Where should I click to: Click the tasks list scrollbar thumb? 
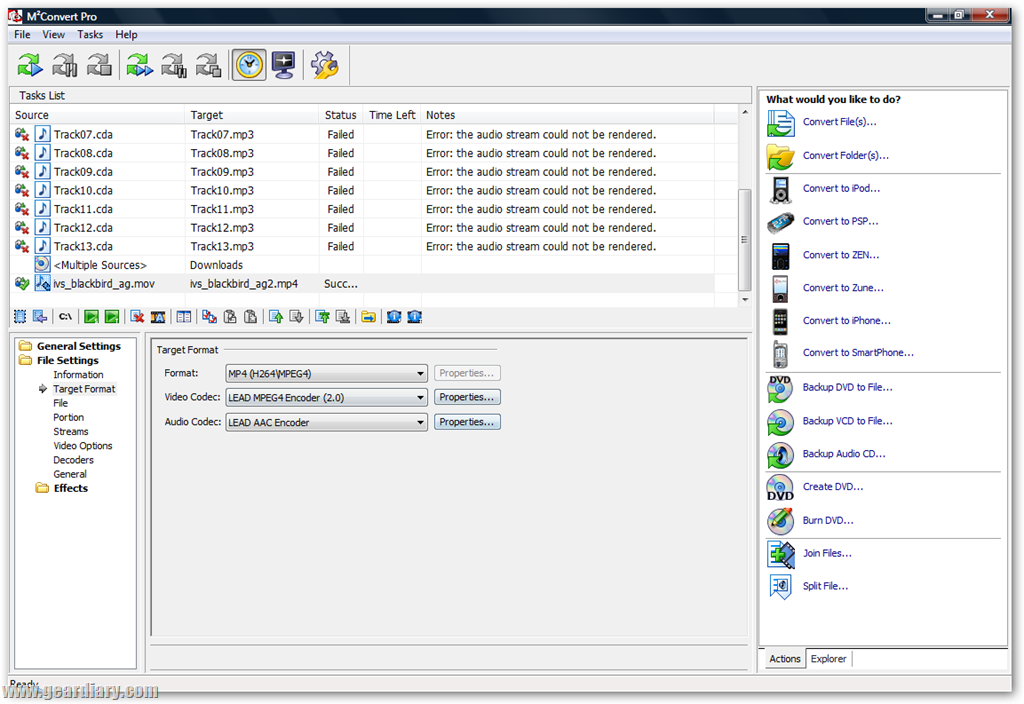coord(744,240)
